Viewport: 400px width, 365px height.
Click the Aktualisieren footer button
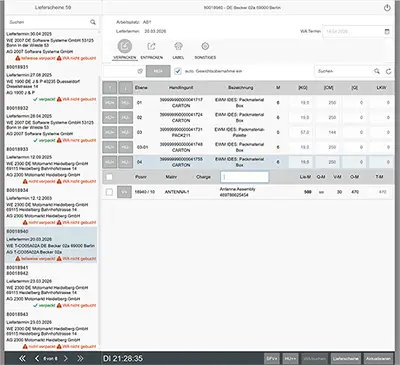[x=378, y=359]
